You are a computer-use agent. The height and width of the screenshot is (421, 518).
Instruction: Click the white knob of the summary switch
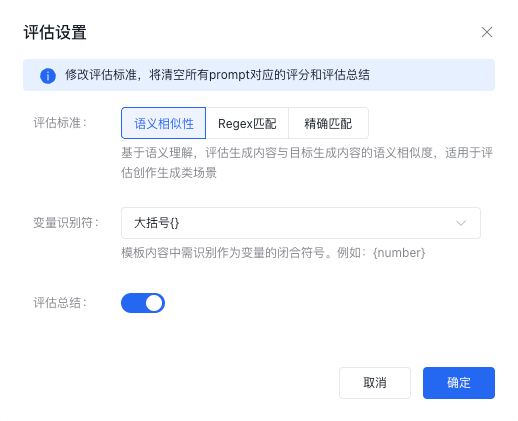[154, 303]
